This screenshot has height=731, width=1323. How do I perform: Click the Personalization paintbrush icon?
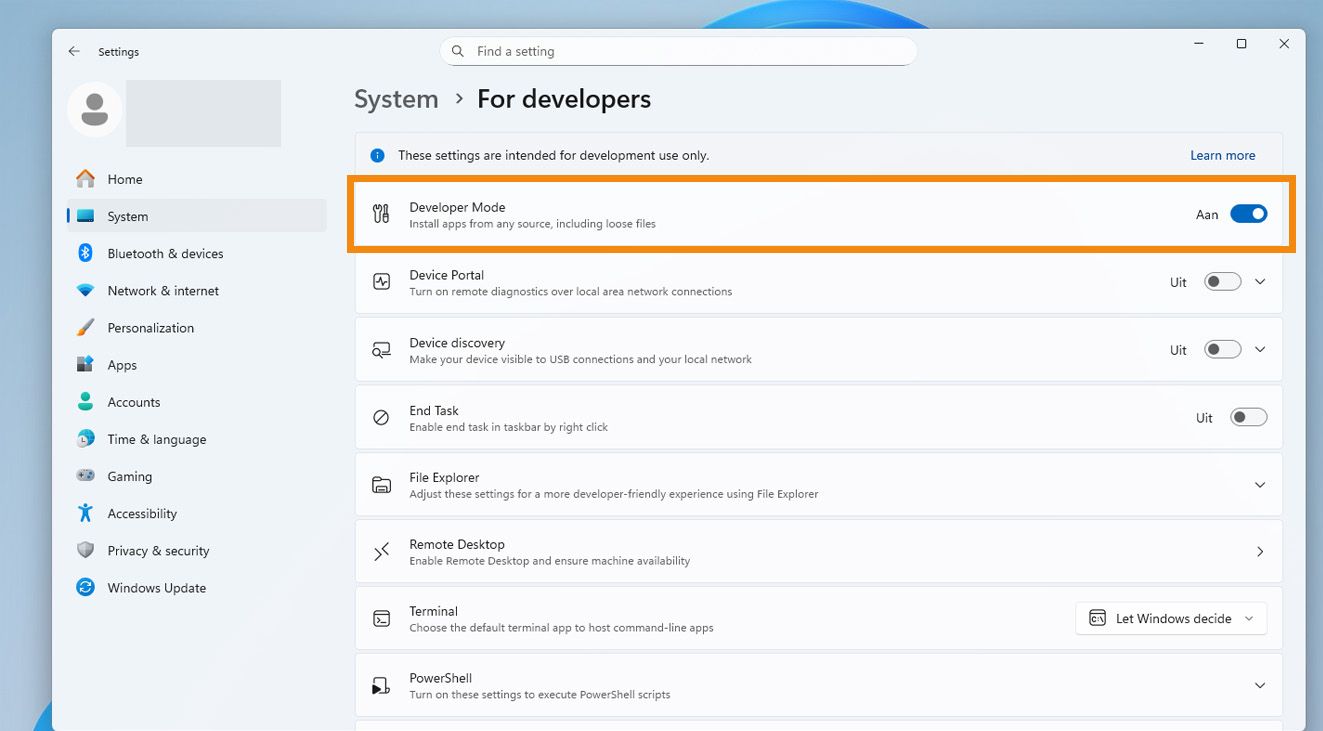(86, 328)
